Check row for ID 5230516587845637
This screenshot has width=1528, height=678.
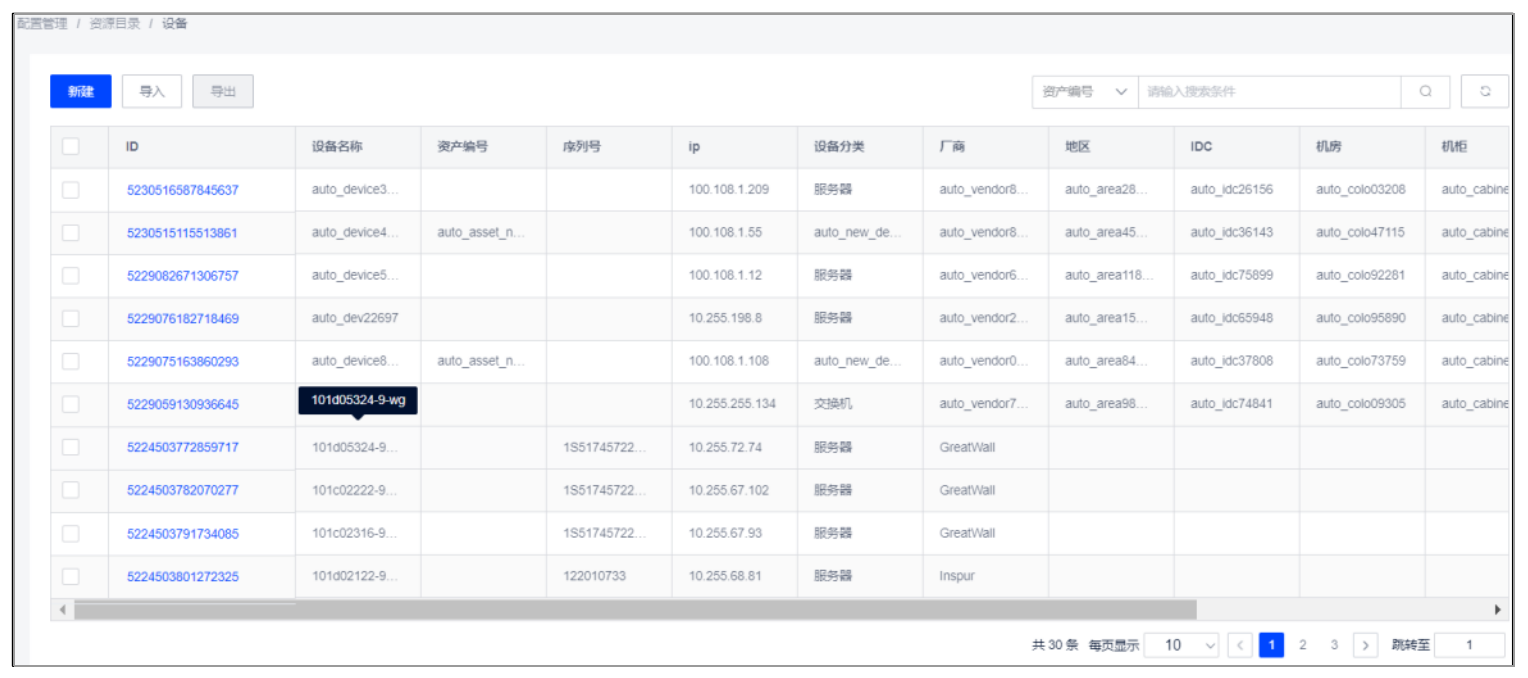[x=70, y=189]
